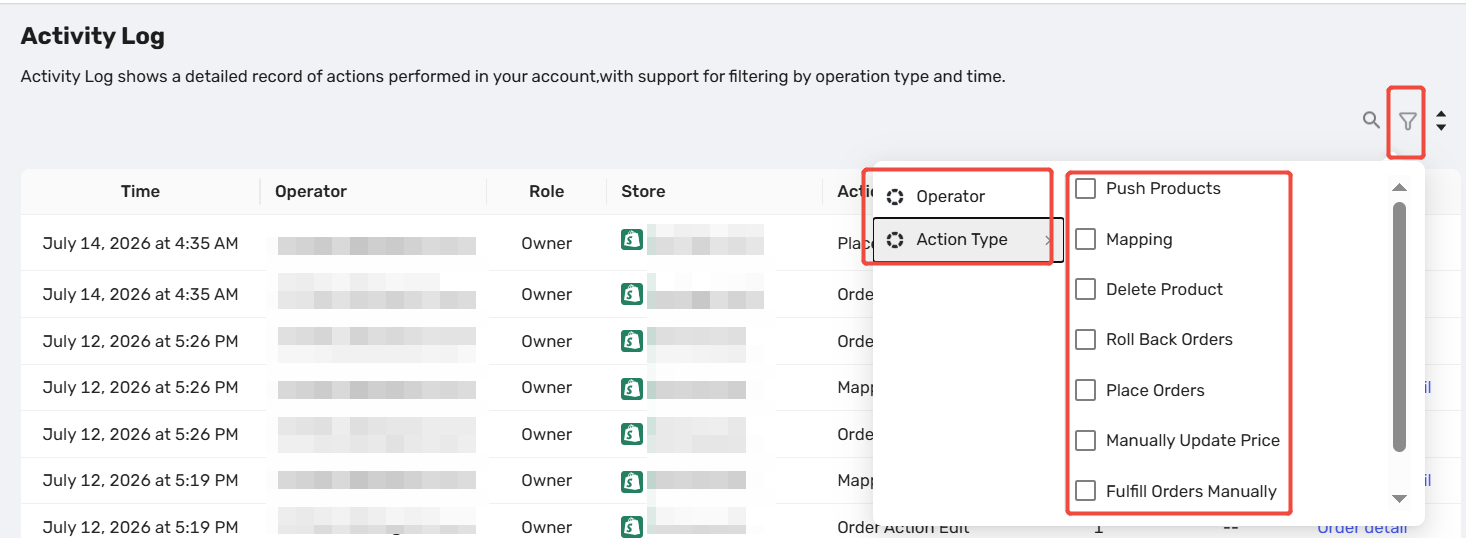
Task: Expand the Action Type chevron arrow
Action: coord(1048,240)
